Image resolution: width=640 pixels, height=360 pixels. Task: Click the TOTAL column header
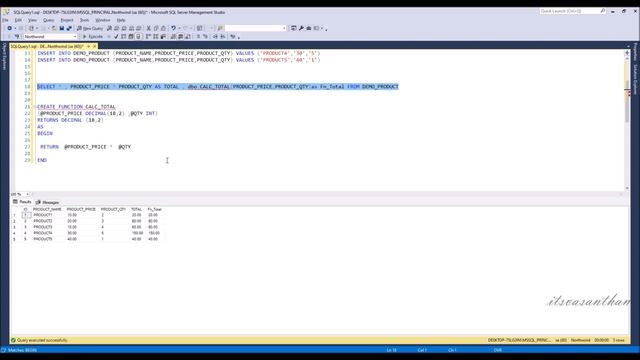coord(136,209)
